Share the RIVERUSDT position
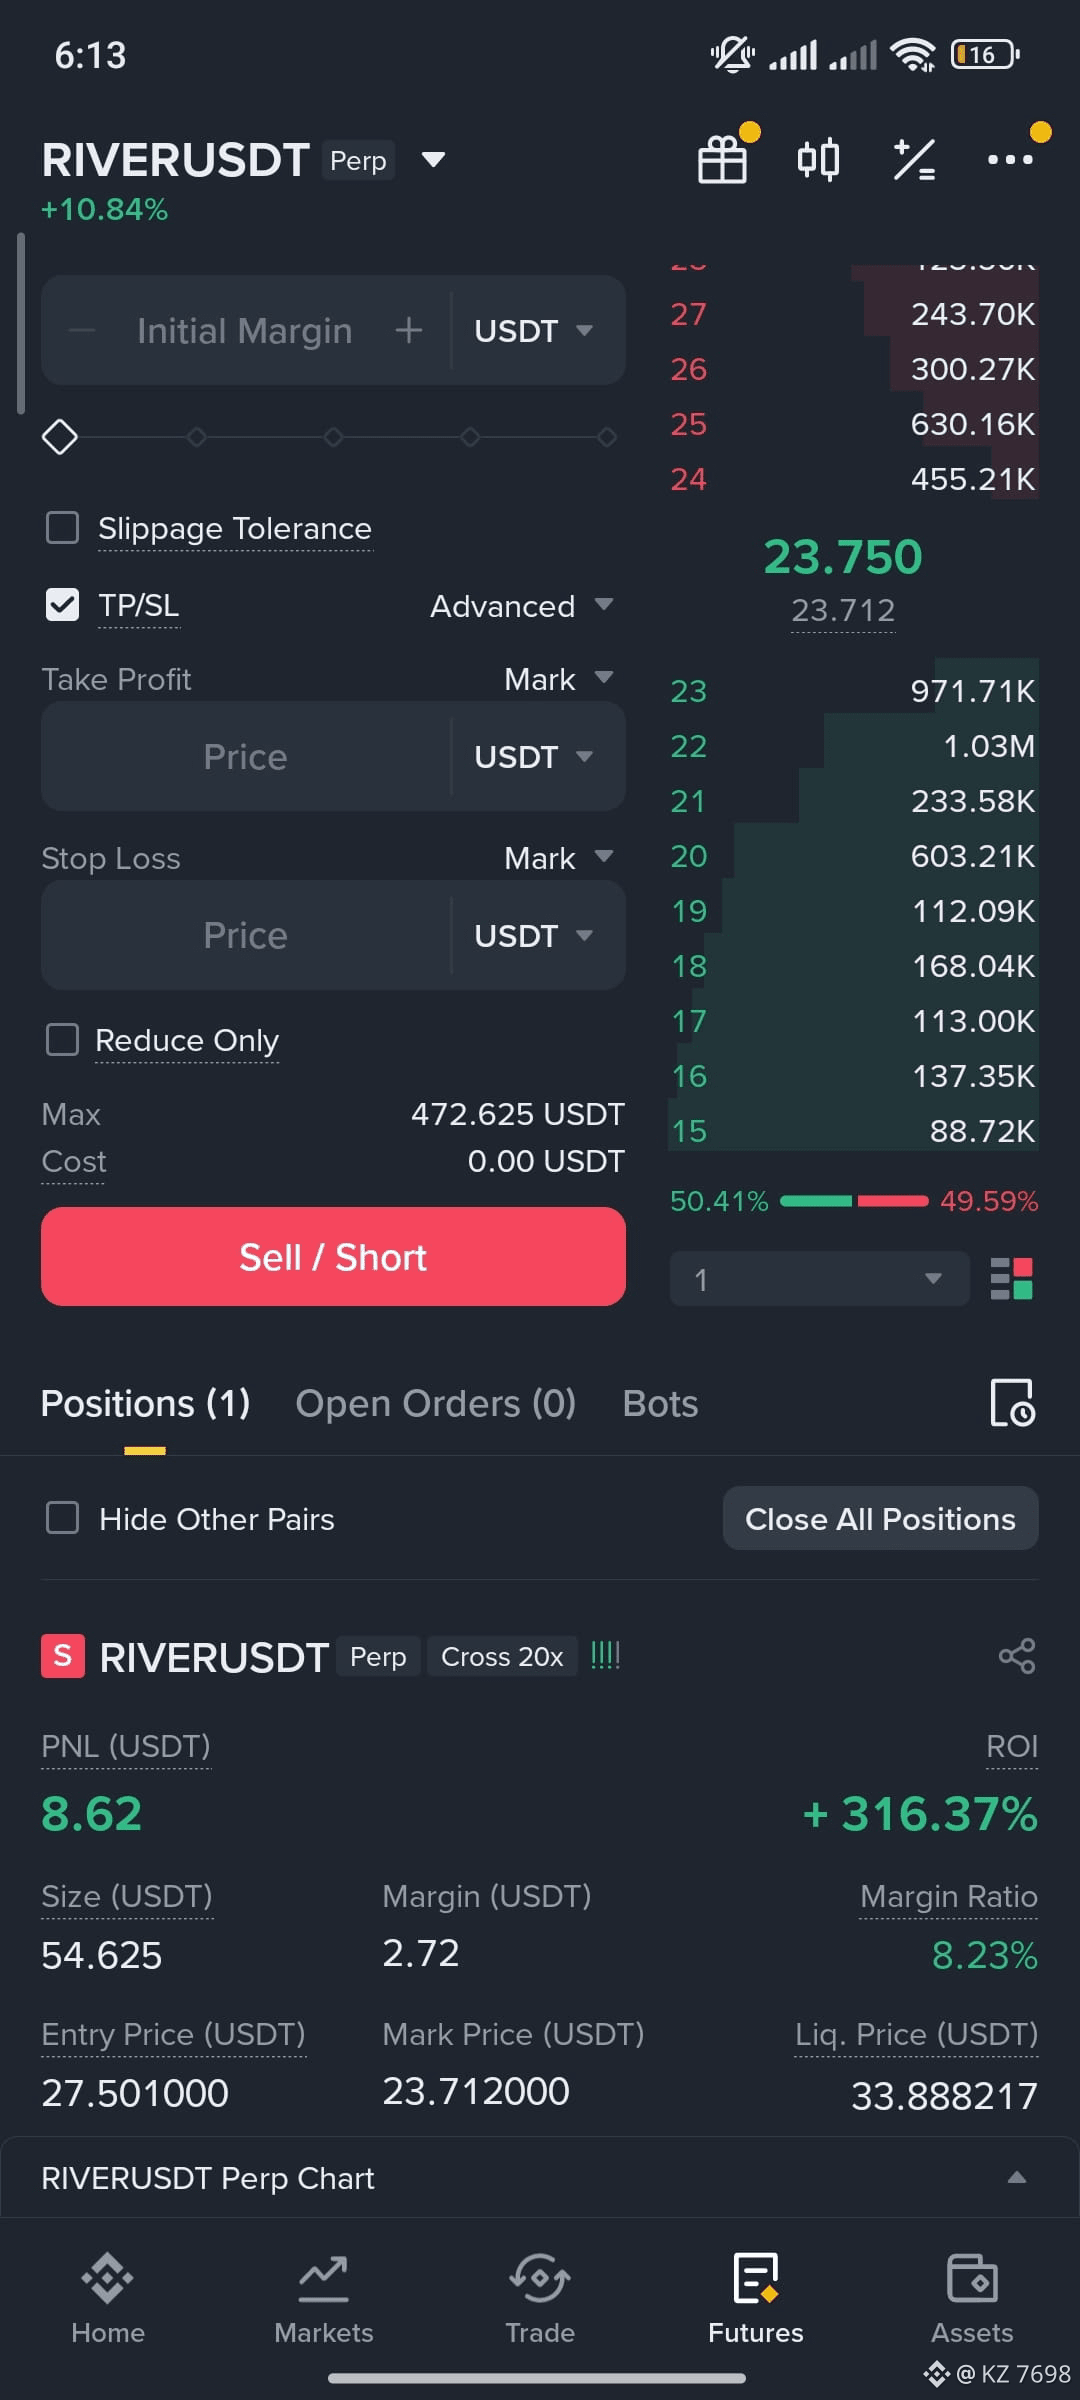Image resolution: width=1080 pixels, height=2400 pixels. [1017, 1656]
